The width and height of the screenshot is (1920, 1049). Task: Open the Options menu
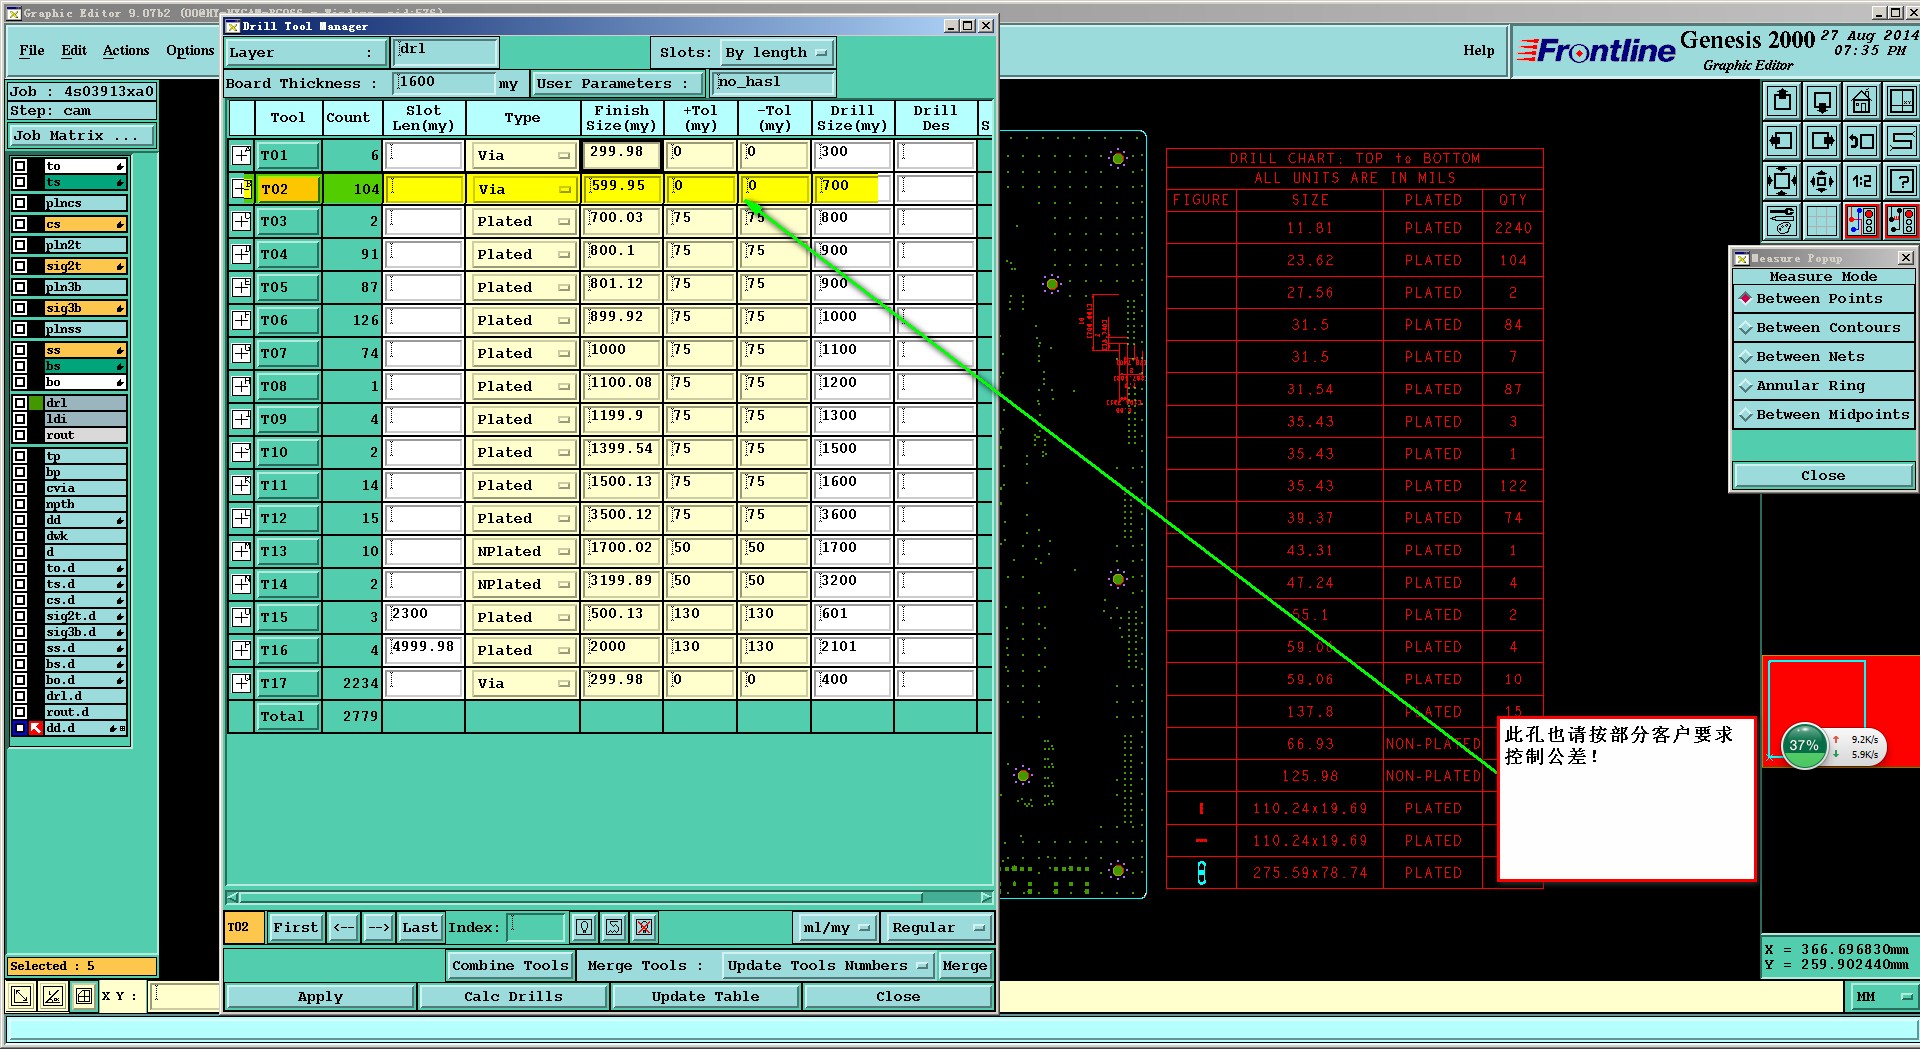click(190, 50)
